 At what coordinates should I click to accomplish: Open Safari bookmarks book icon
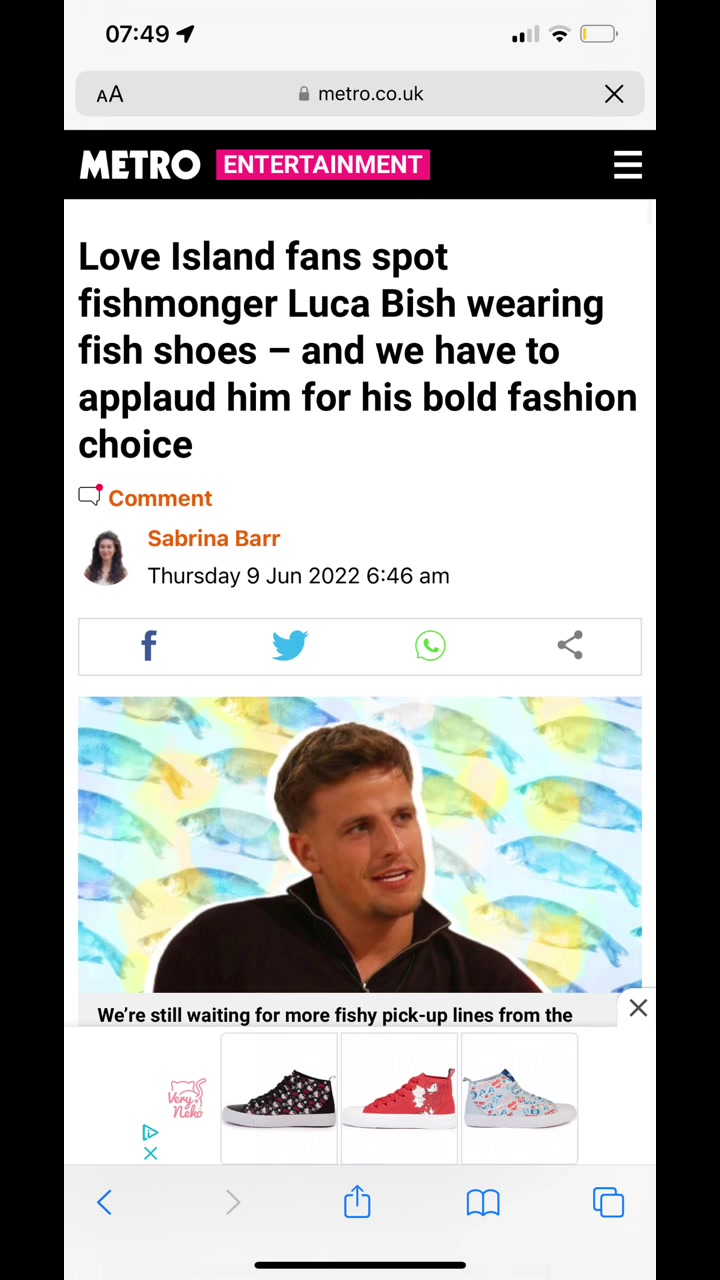click(483, 1202)
